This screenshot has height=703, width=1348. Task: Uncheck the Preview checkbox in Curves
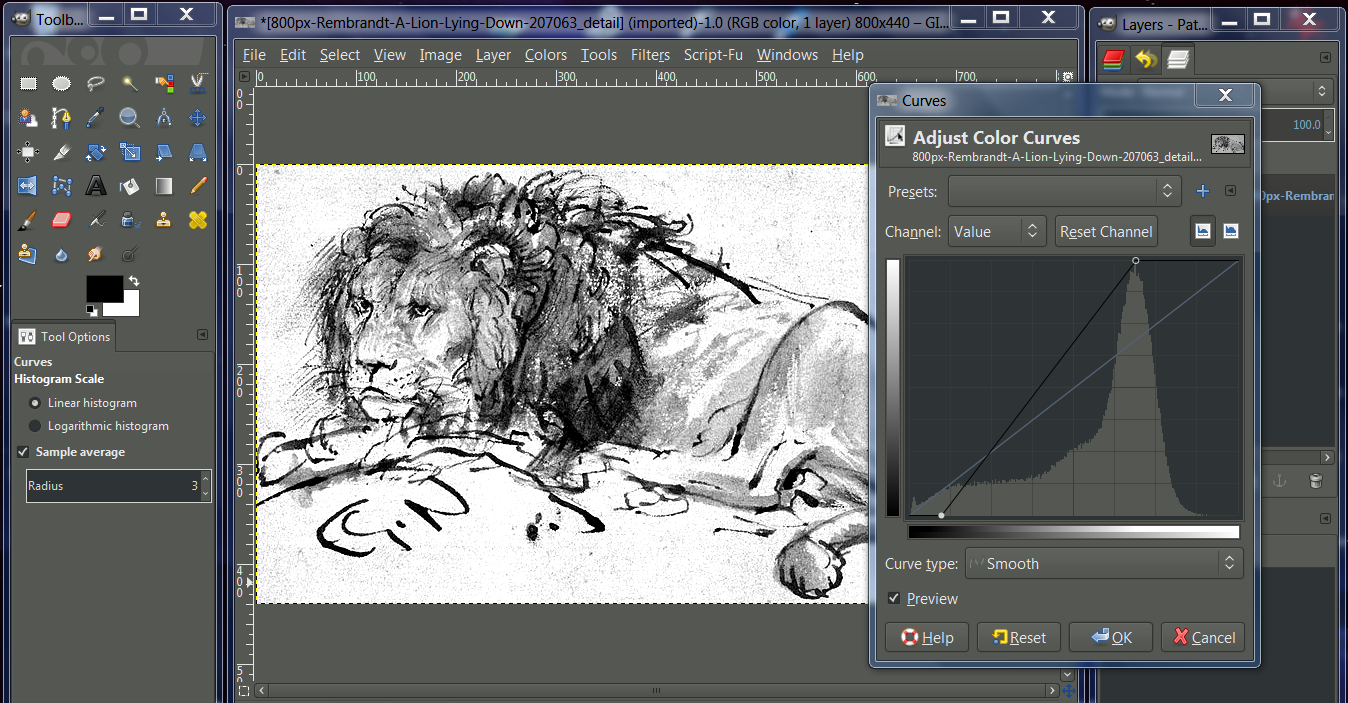(x=894, y=599)
